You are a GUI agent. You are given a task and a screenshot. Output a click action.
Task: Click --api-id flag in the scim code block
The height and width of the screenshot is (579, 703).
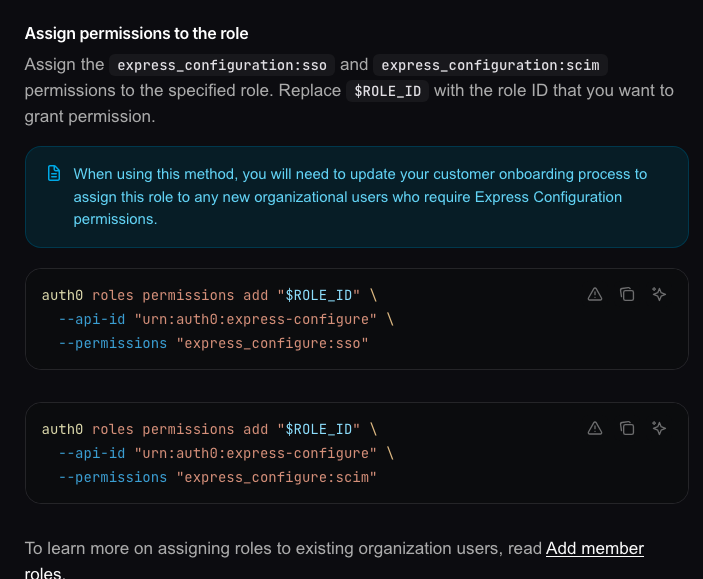(92, 453)
